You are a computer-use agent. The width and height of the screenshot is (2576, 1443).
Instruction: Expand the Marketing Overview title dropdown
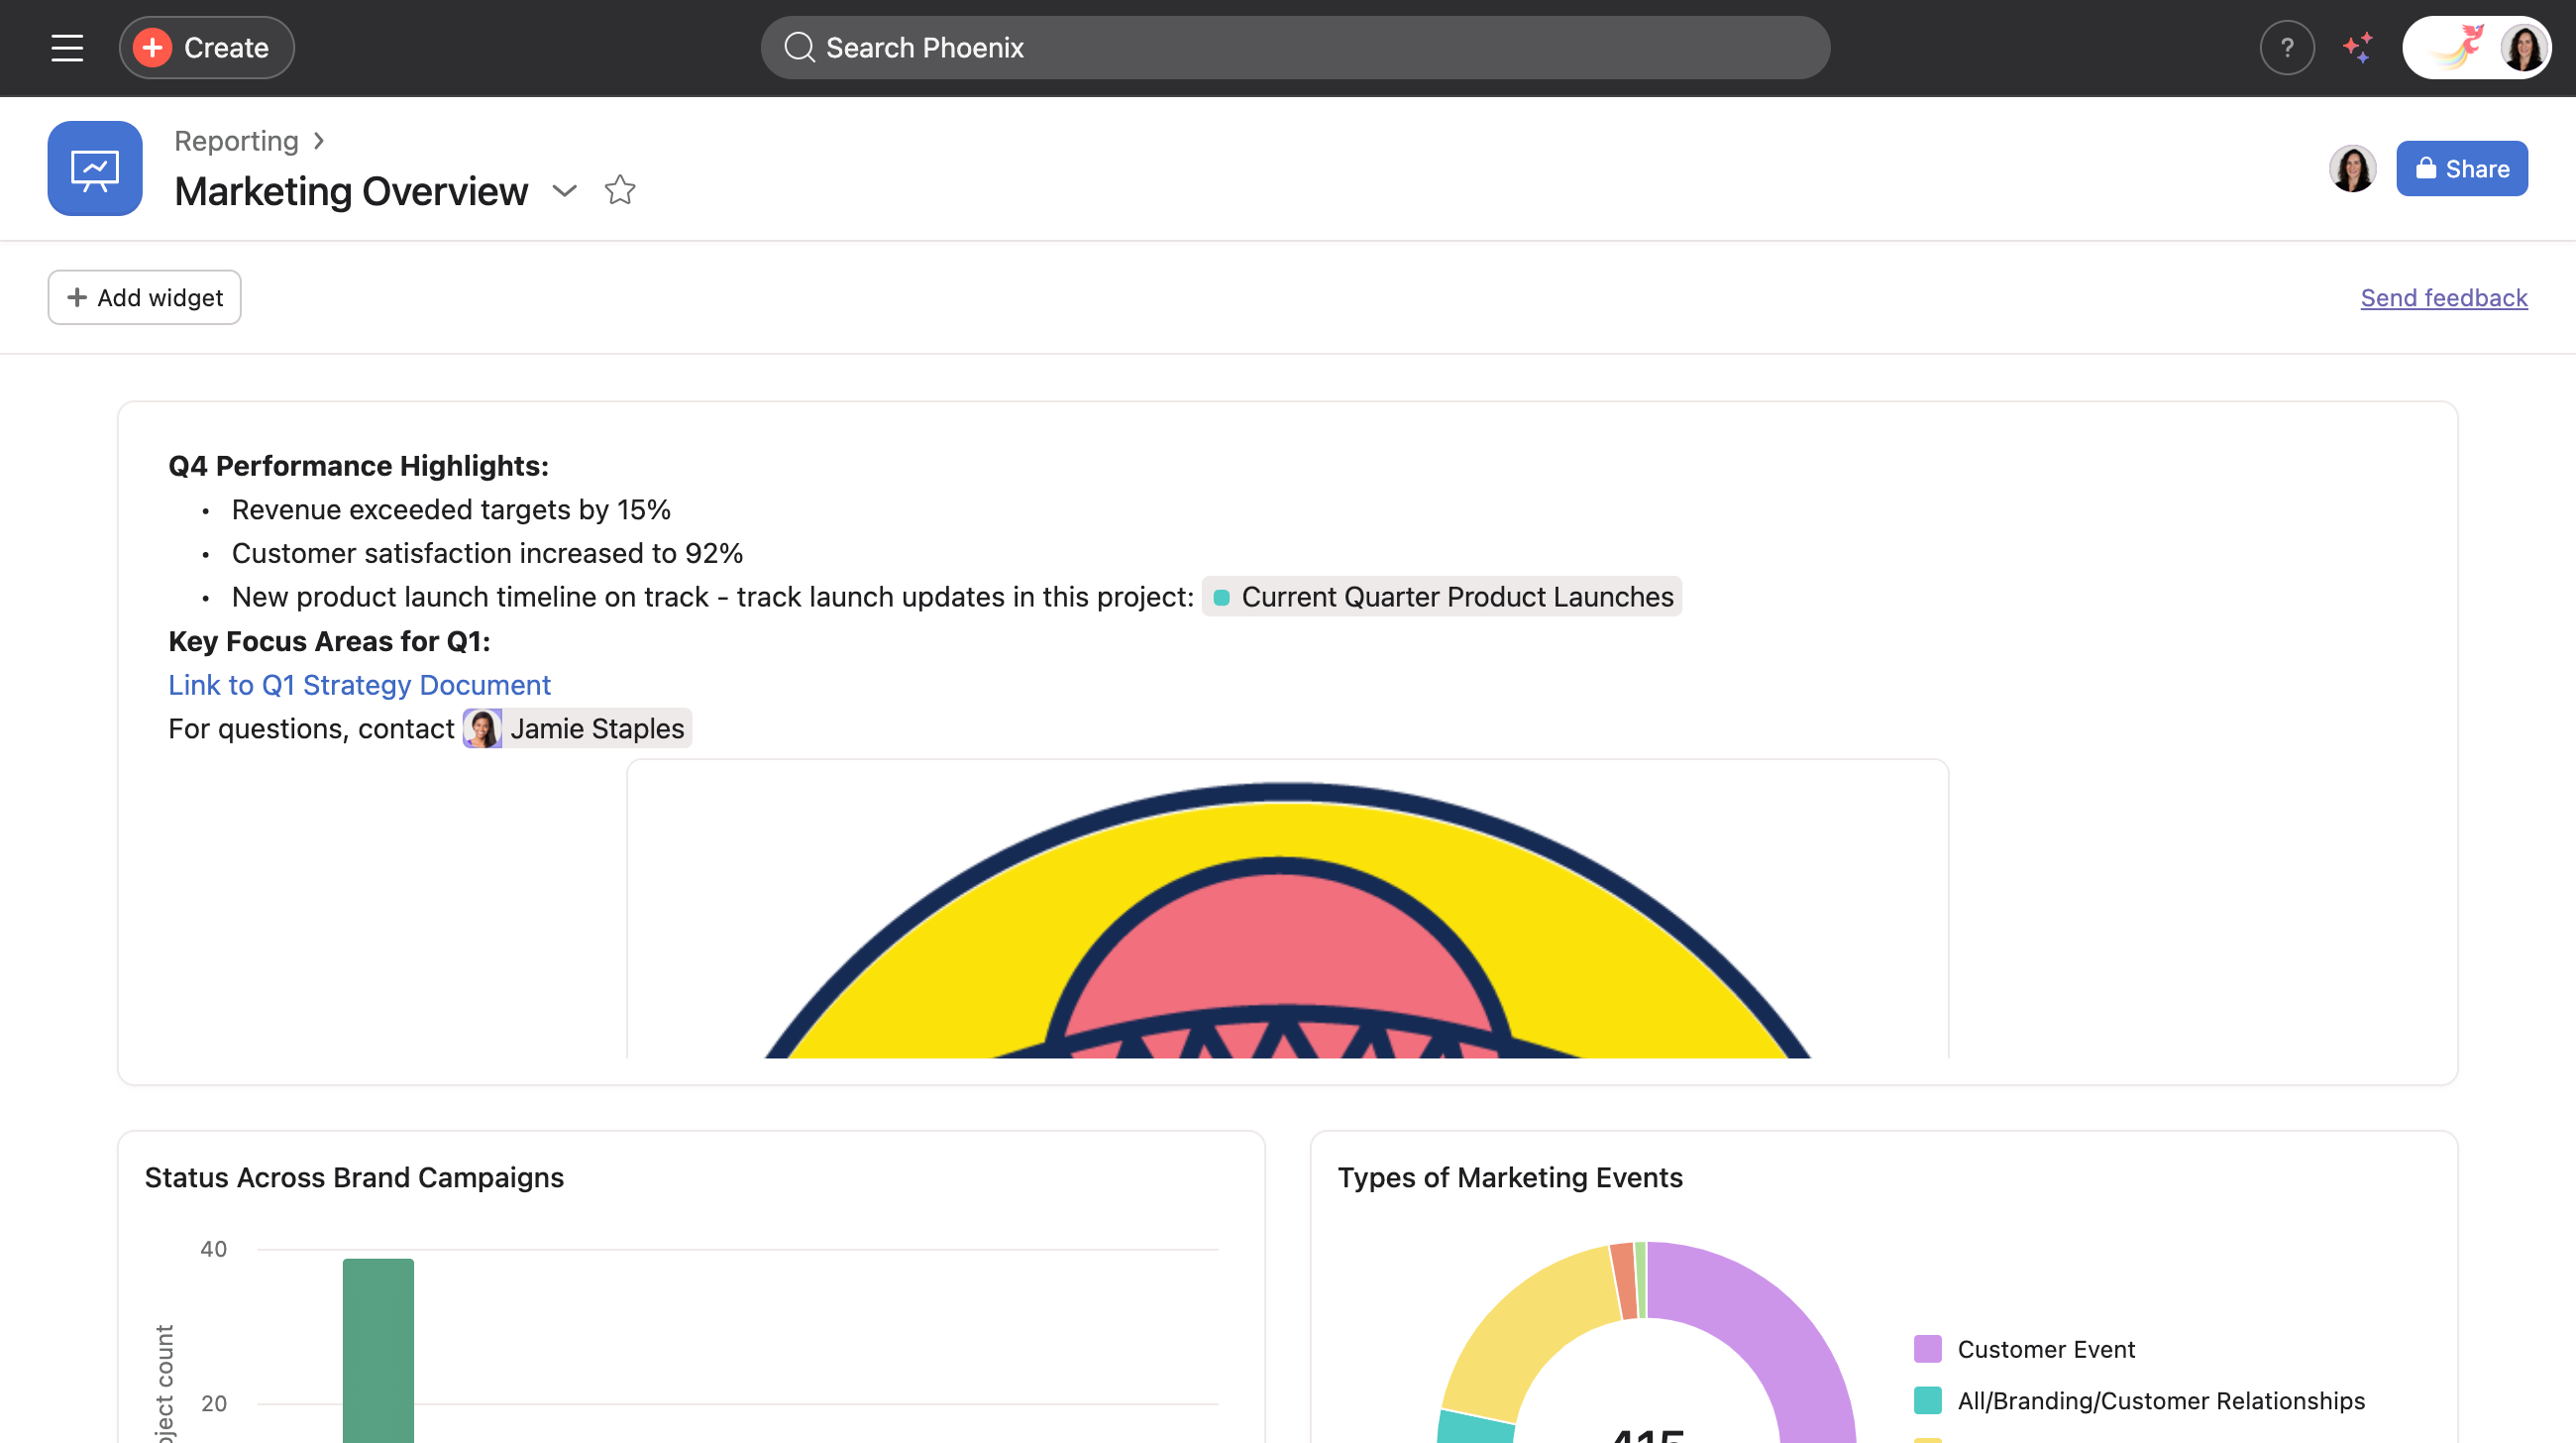(x=565, y=191)
